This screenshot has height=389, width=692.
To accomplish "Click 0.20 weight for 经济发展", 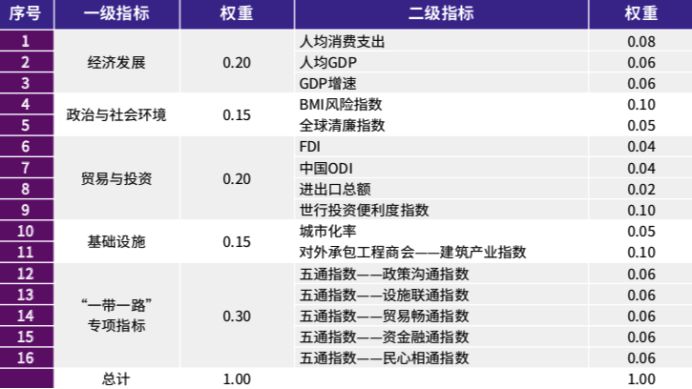I will [x=237, y=63].
